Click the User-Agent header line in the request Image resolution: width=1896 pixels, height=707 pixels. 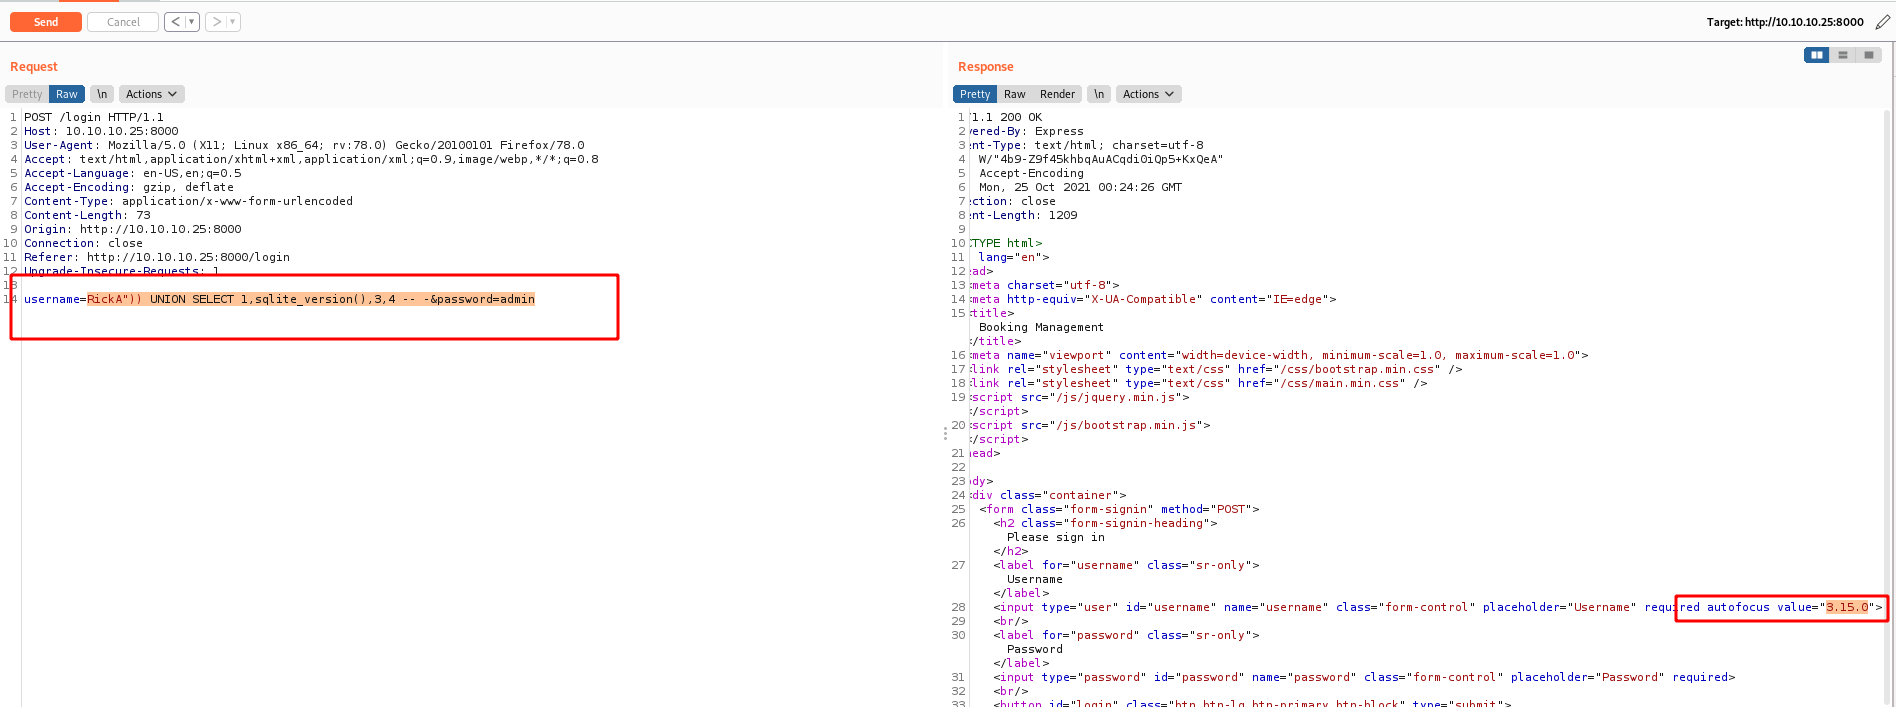click(304, 145)
